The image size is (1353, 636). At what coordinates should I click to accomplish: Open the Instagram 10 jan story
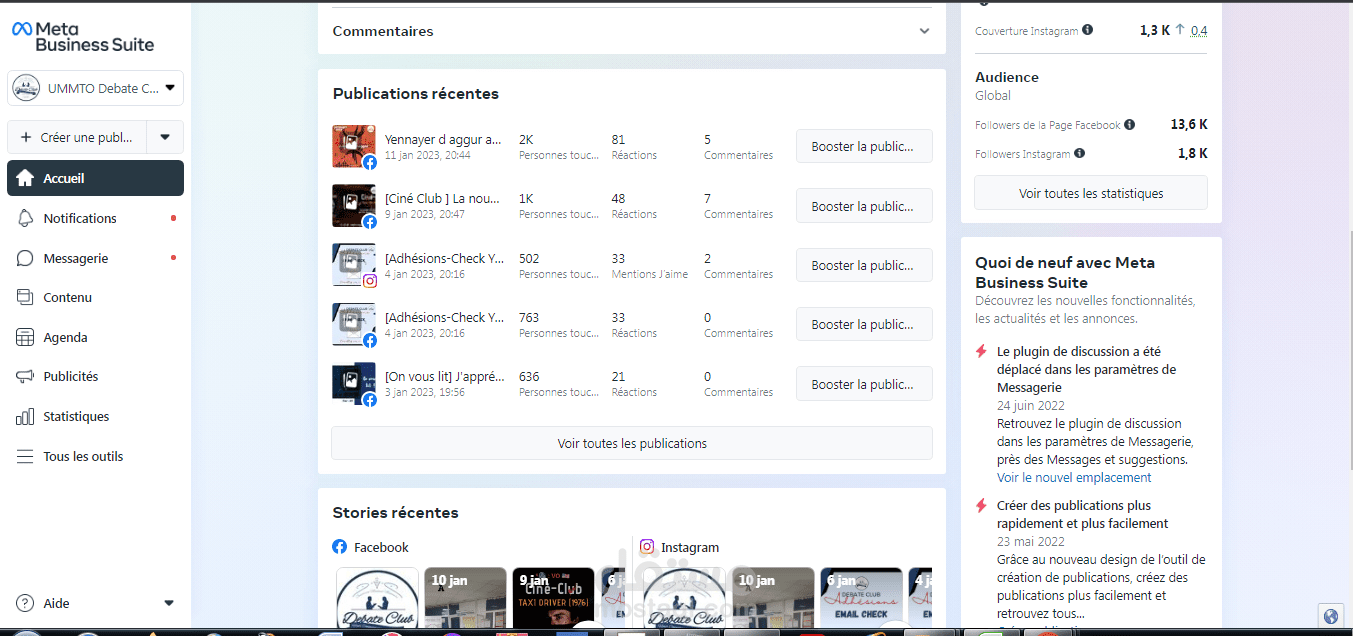coord(773,597)
